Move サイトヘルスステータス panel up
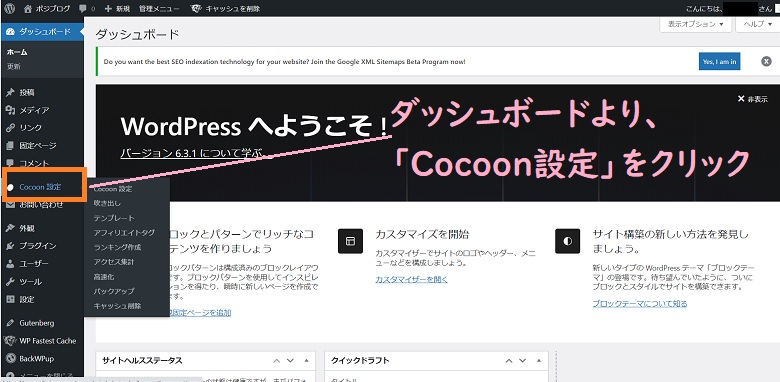The height and width of the screenshot is (382, 780). pos(277,361)
